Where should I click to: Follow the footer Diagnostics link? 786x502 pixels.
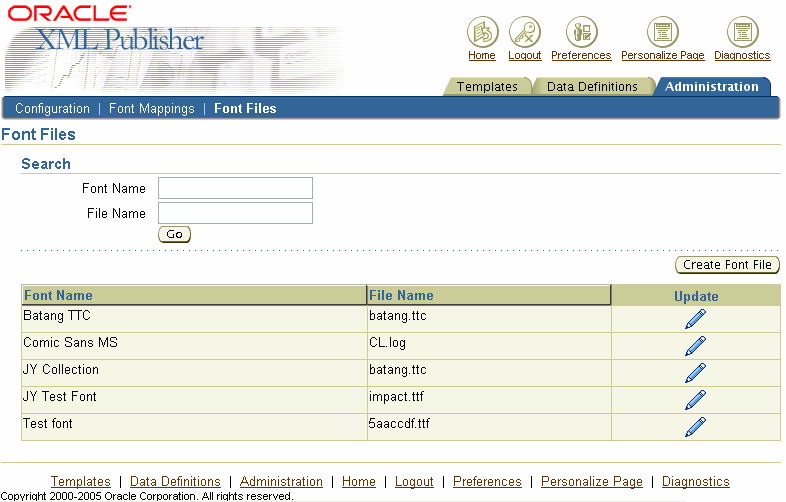click(x=696, y=481)
